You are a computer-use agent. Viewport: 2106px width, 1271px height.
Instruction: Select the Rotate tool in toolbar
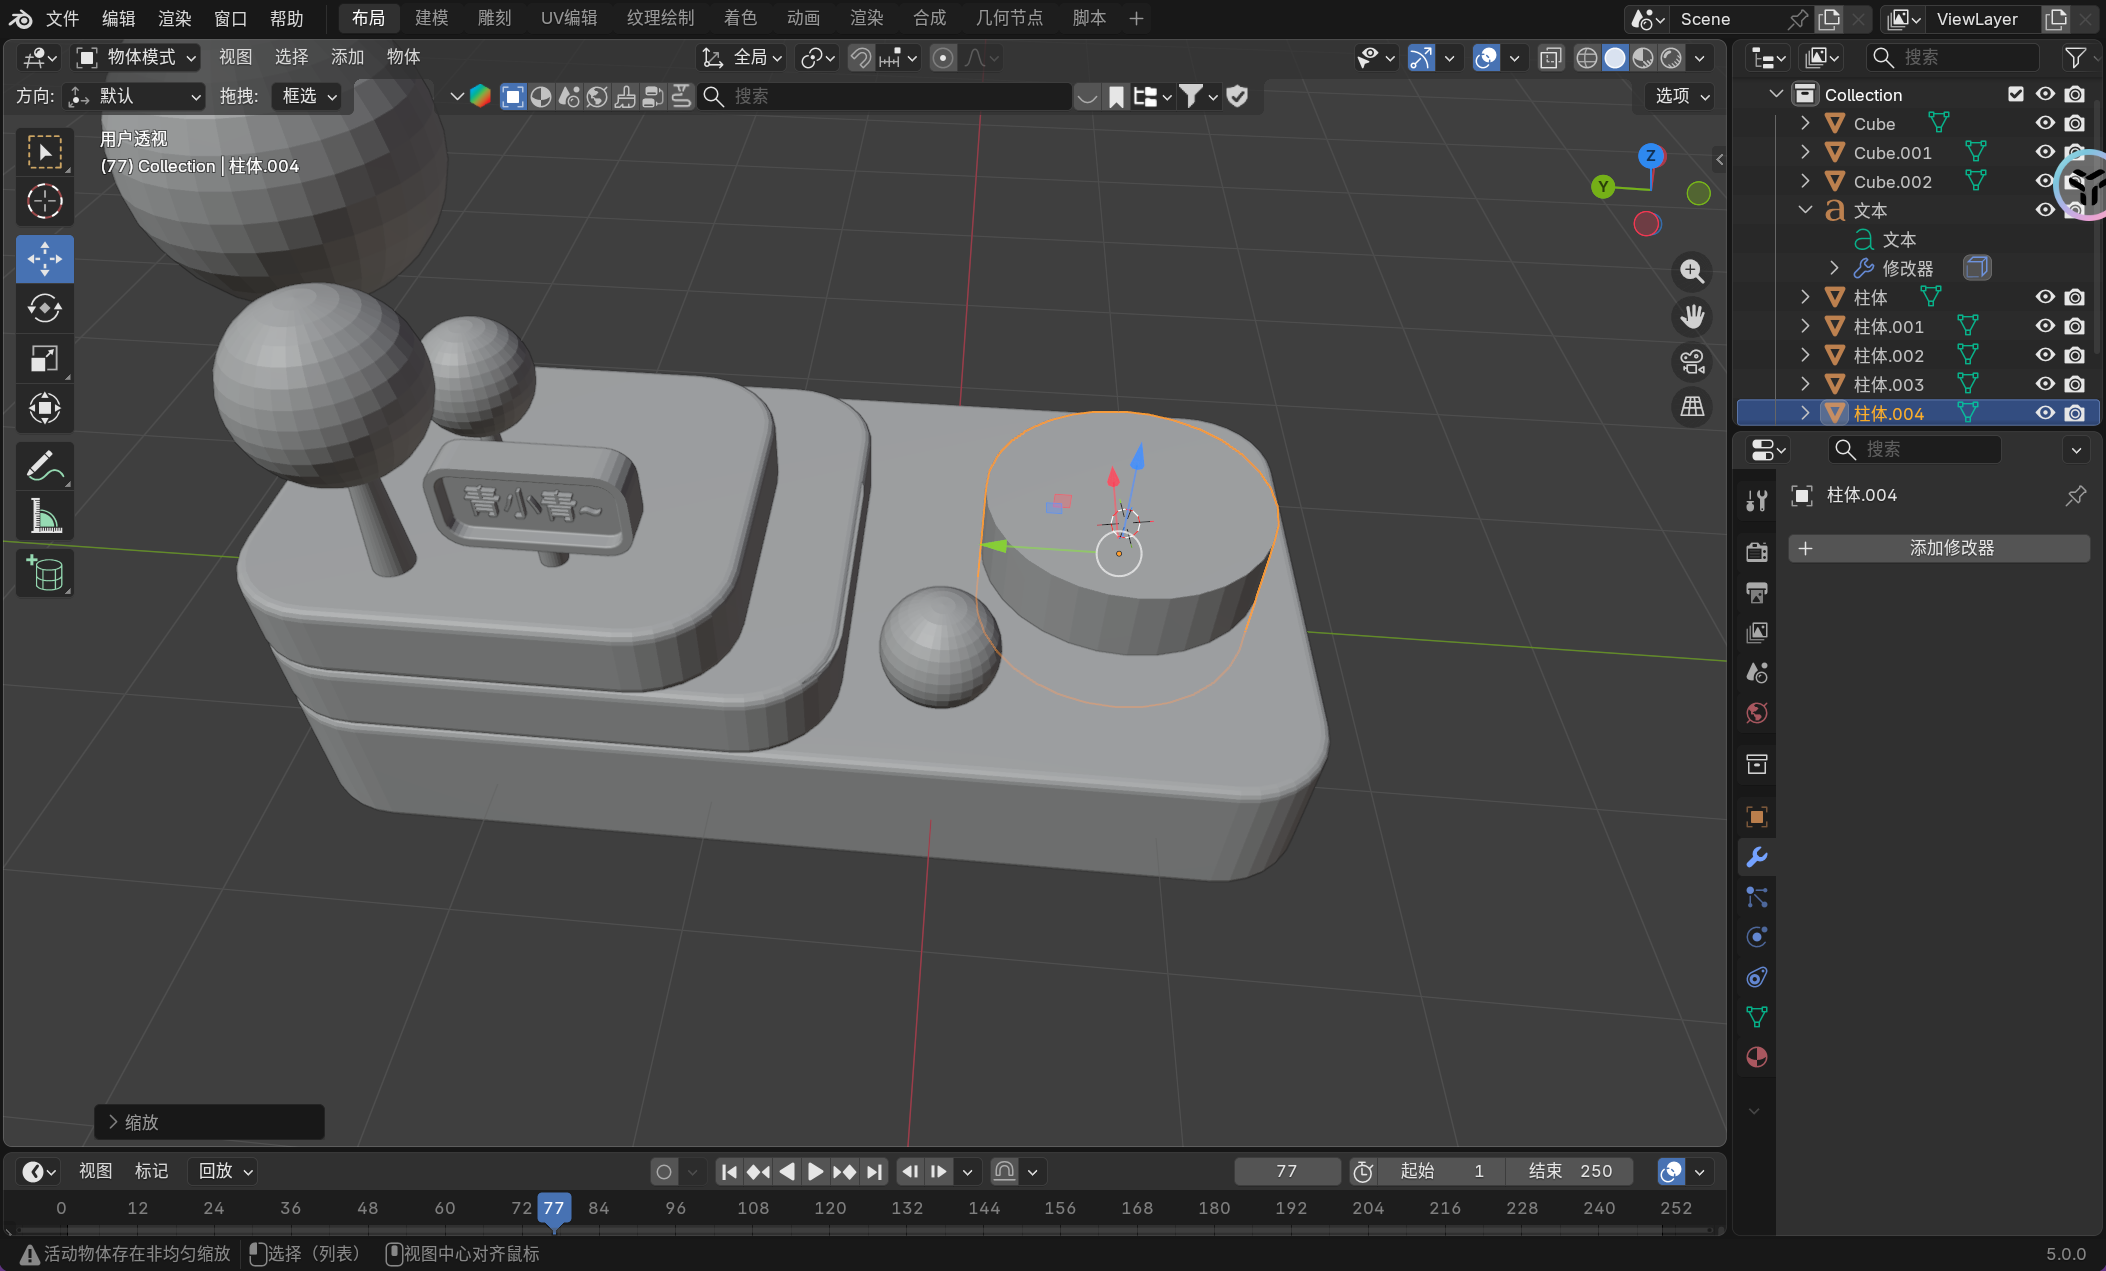(x=45, y=308)
